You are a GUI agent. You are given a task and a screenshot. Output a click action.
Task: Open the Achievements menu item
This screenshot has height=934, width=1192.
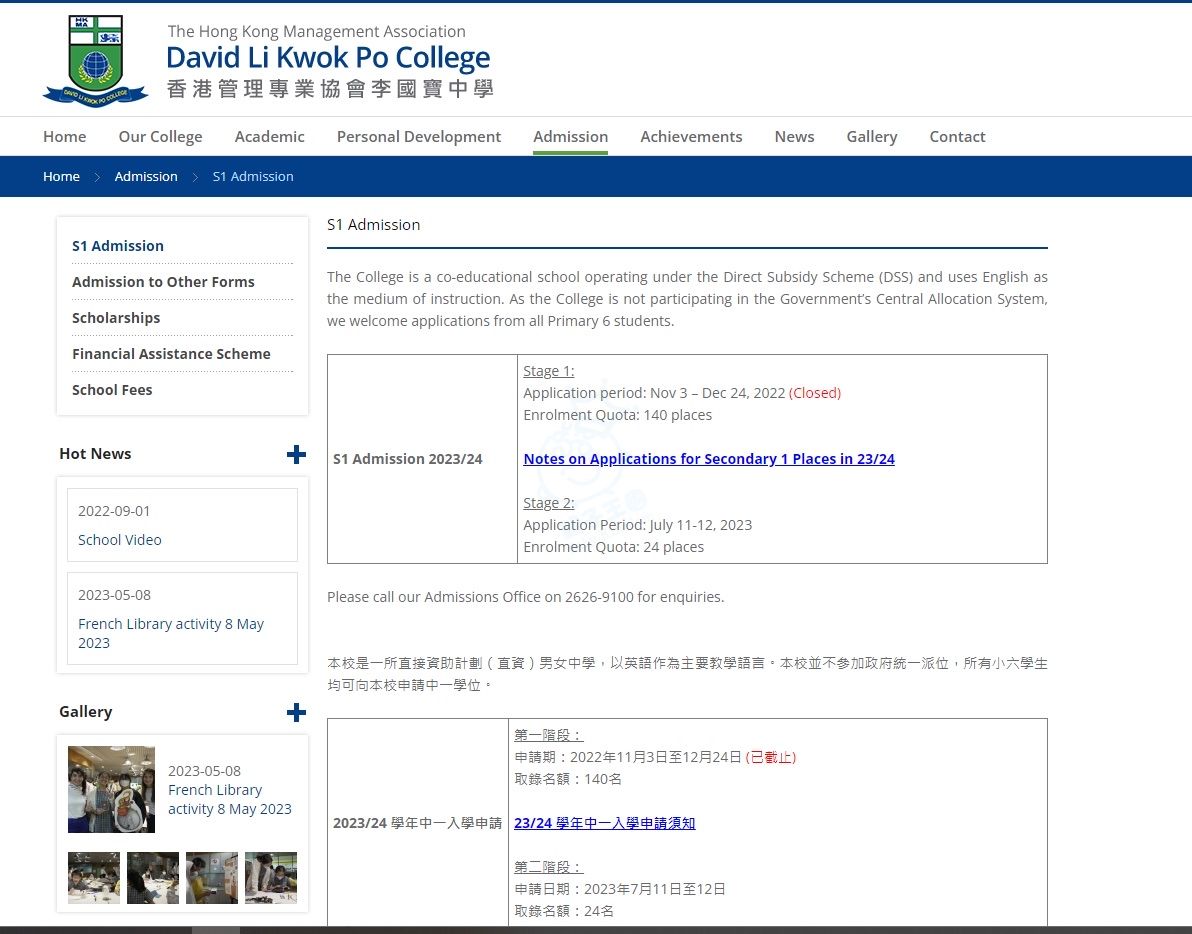tap(691, 137)
